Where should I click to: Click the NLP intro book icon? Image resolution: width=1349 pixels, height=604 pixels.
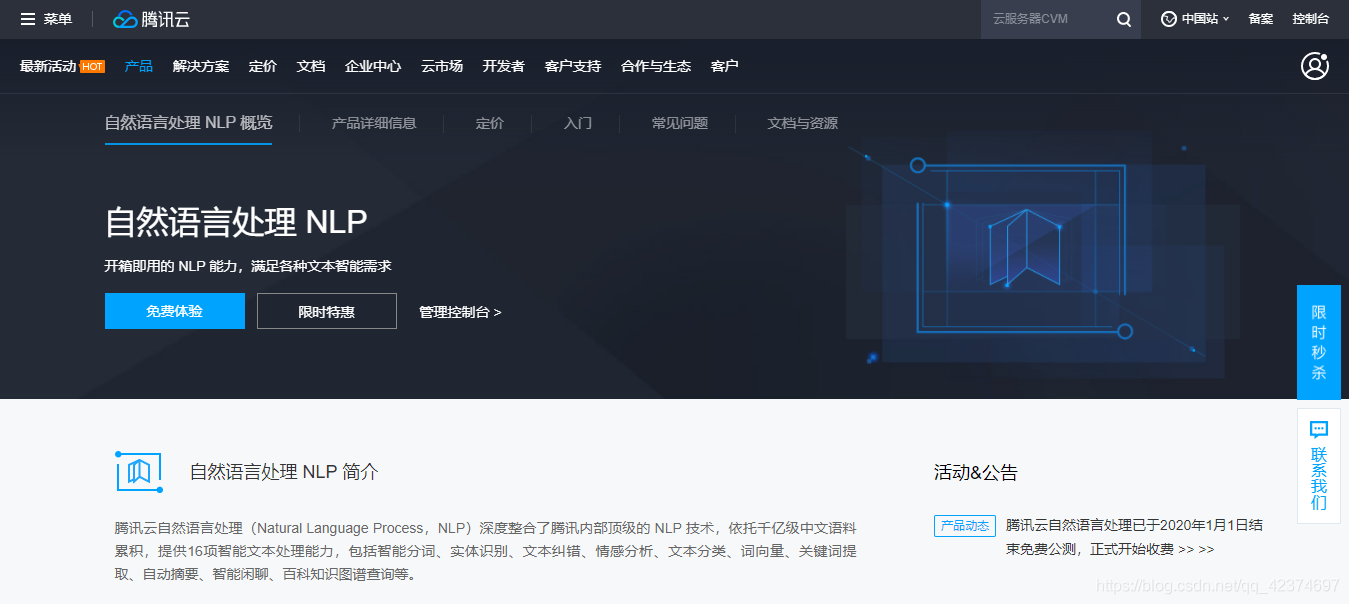point(139,472)
